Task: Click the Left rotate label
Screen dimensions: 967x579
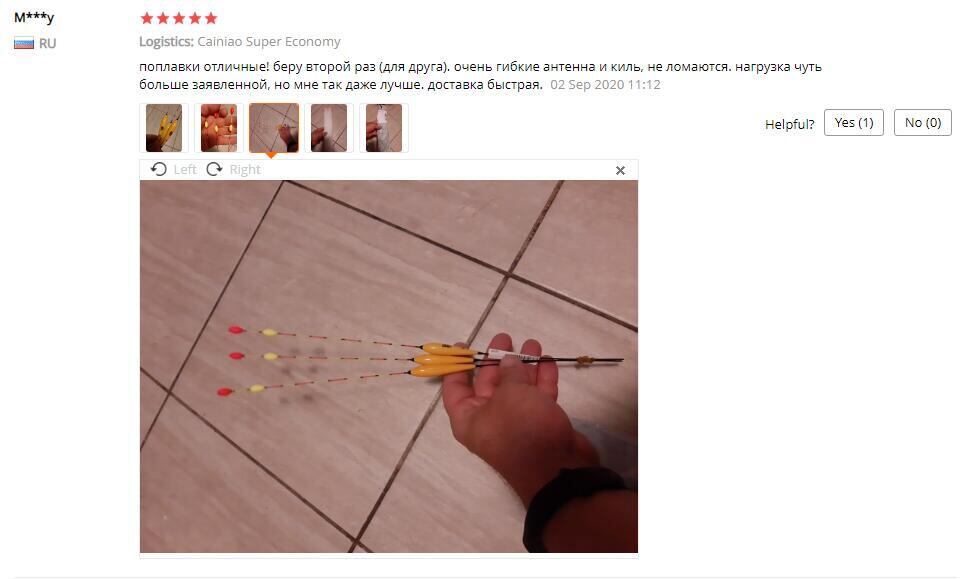Action: pyautogui.click(x=185, y=170)
